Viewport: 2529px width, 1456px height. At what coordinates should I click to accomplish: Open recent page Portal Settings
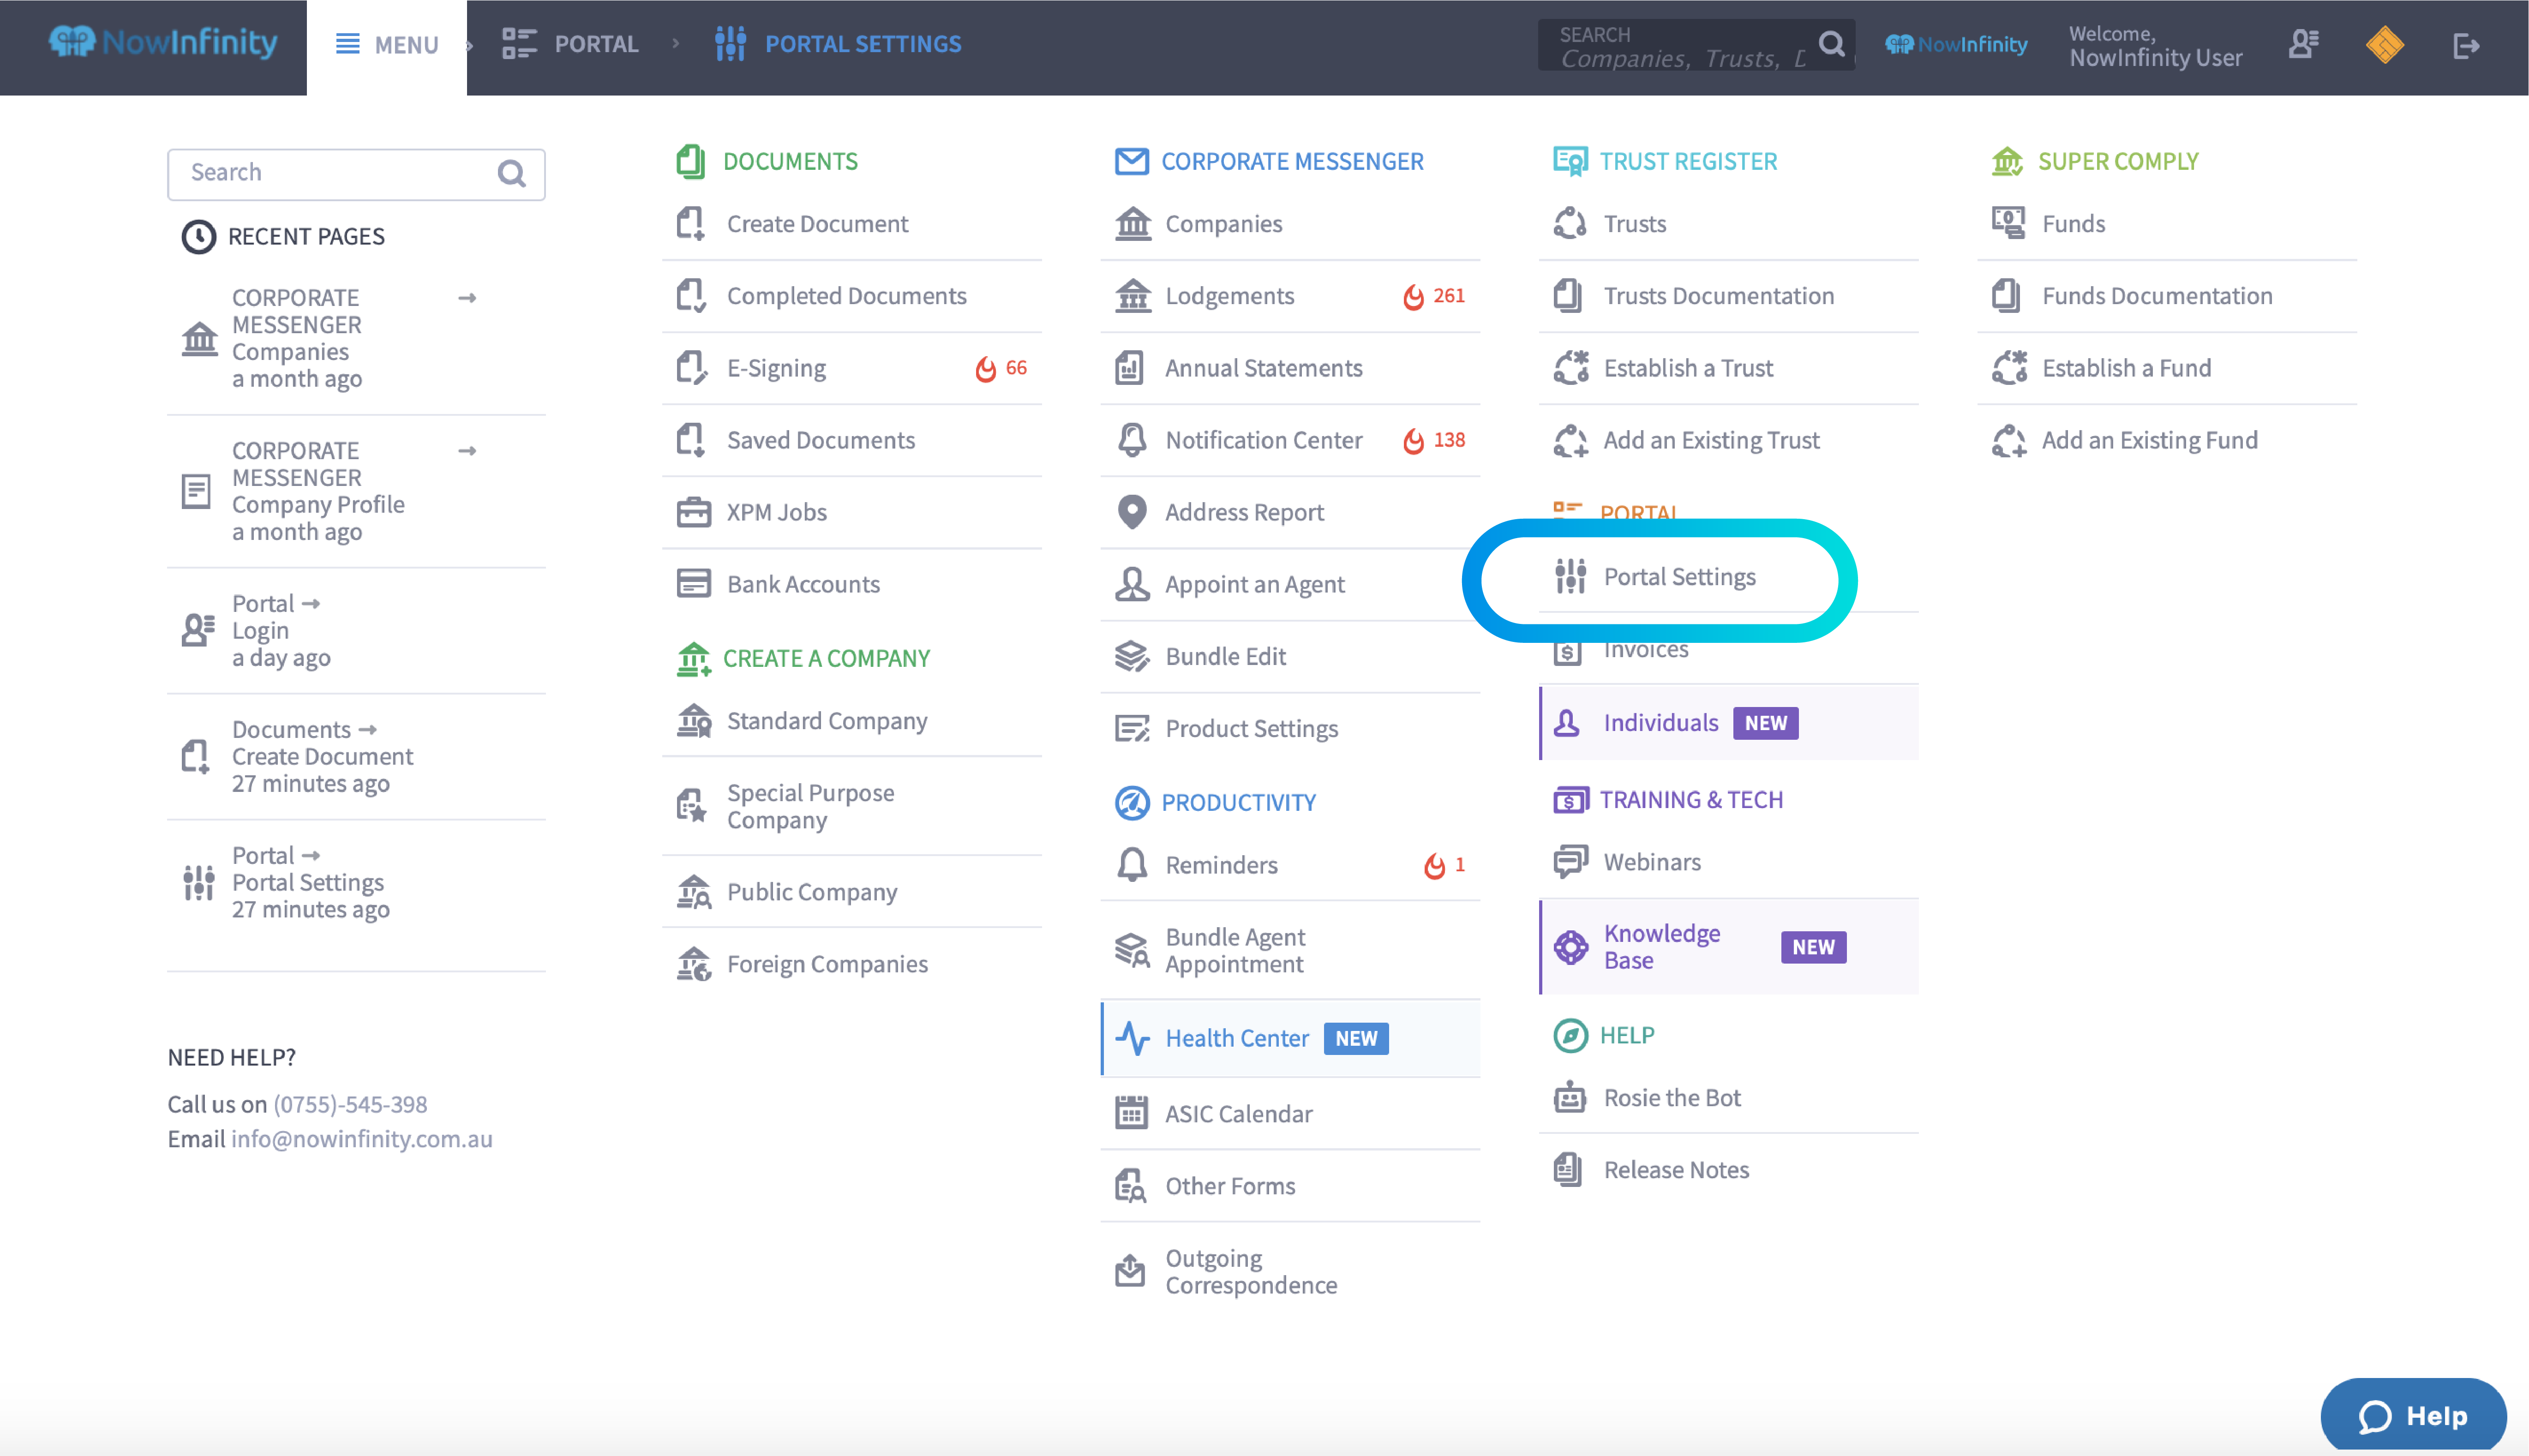coord(356,883)
